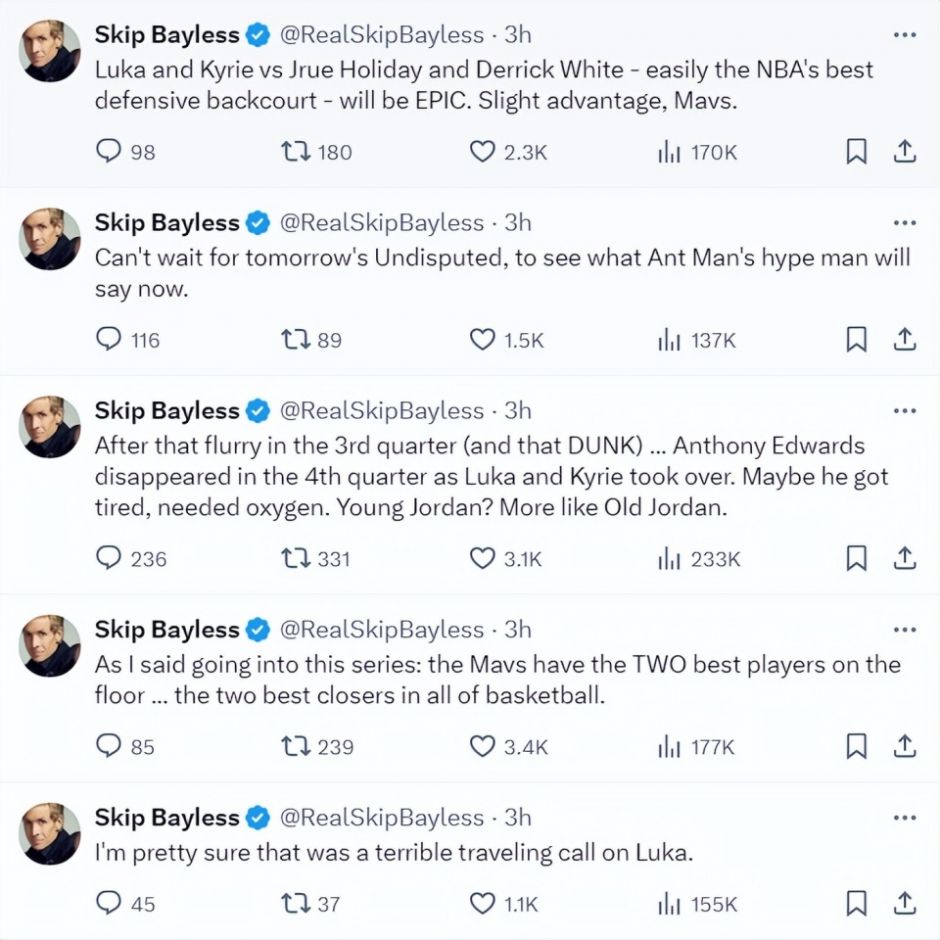940x940 pixels.
Task: Open more options on the first tweet
Action: [904, 35]
